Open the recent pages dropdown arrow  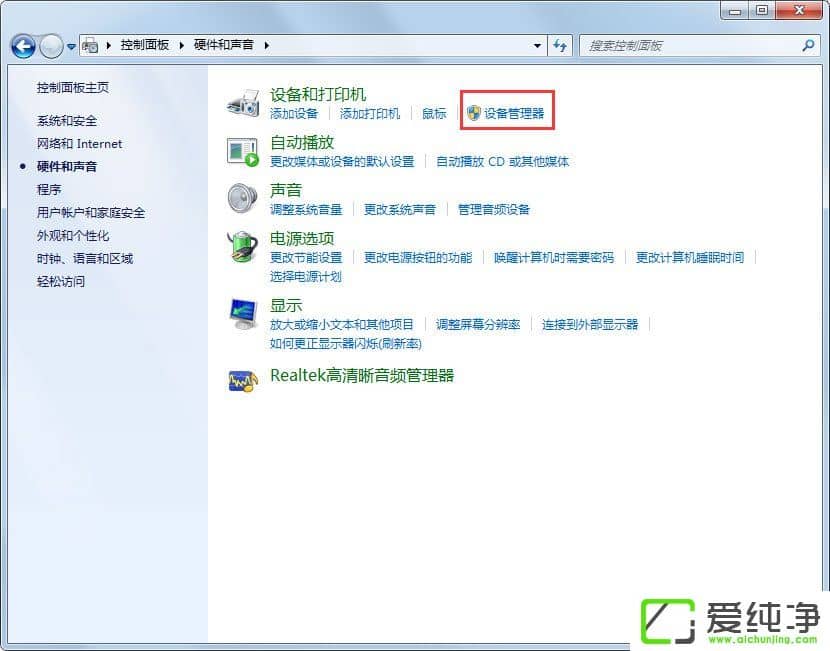click(72, 47)
